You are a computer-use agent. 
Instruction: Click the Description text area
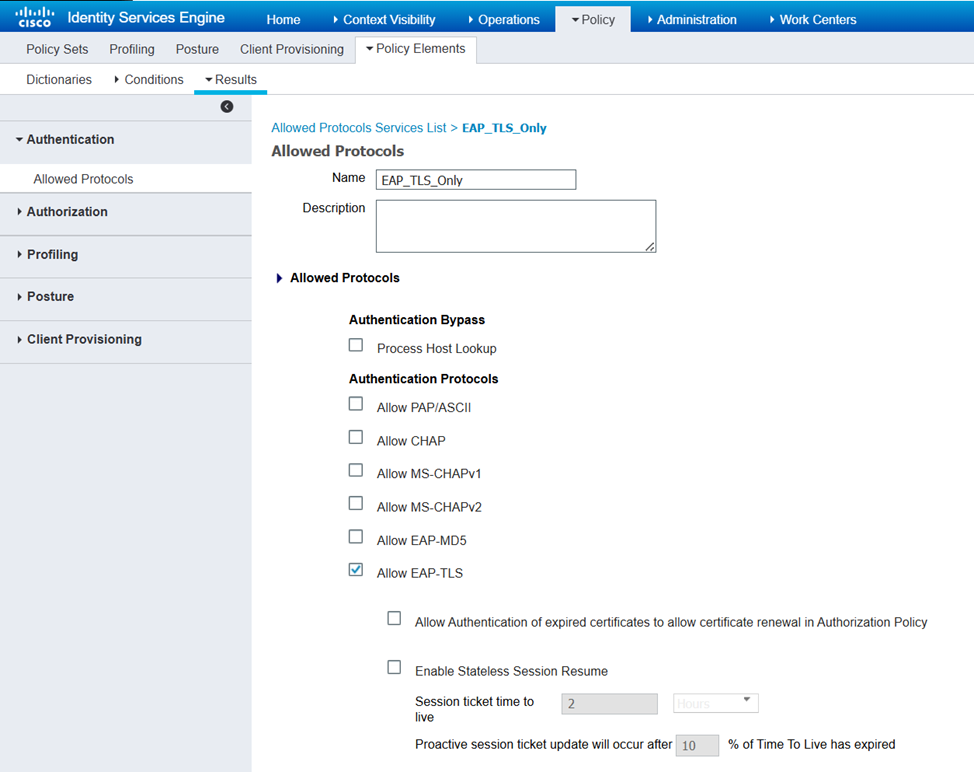tap(516, 226)
